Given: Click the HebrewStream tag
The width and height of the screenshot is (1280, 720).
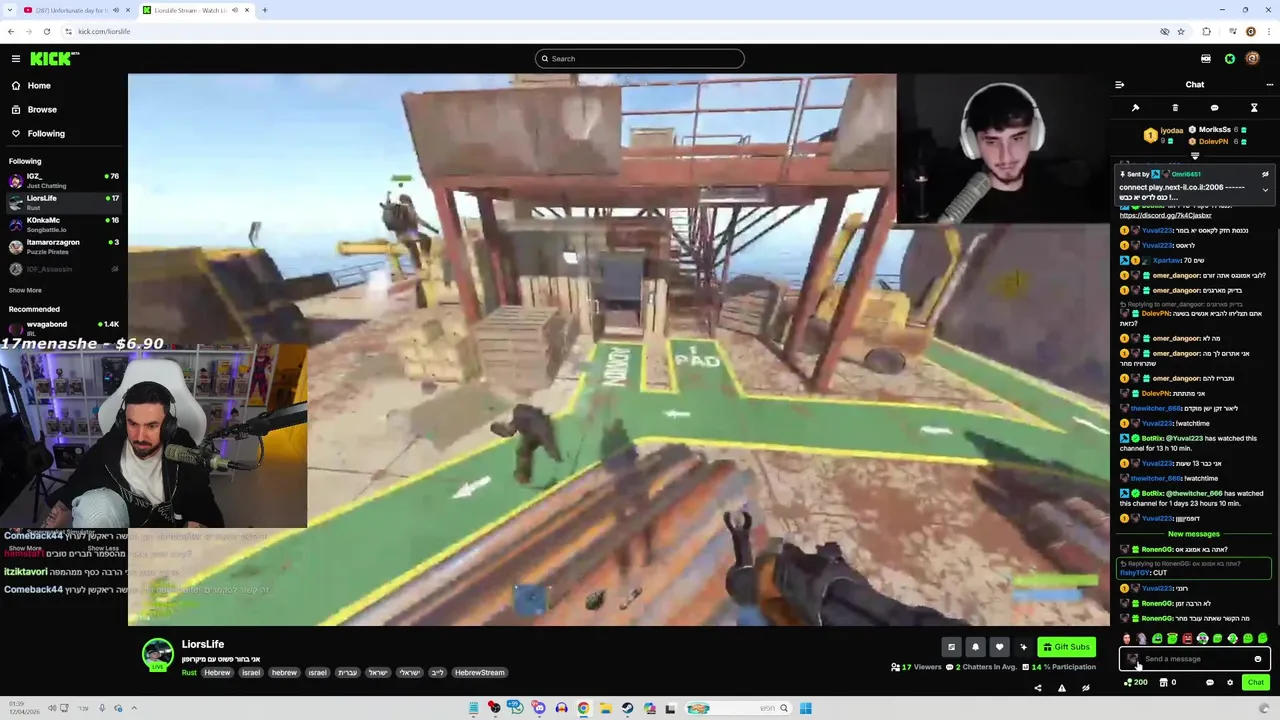Looking at the screenshot, I should [480, 673].
